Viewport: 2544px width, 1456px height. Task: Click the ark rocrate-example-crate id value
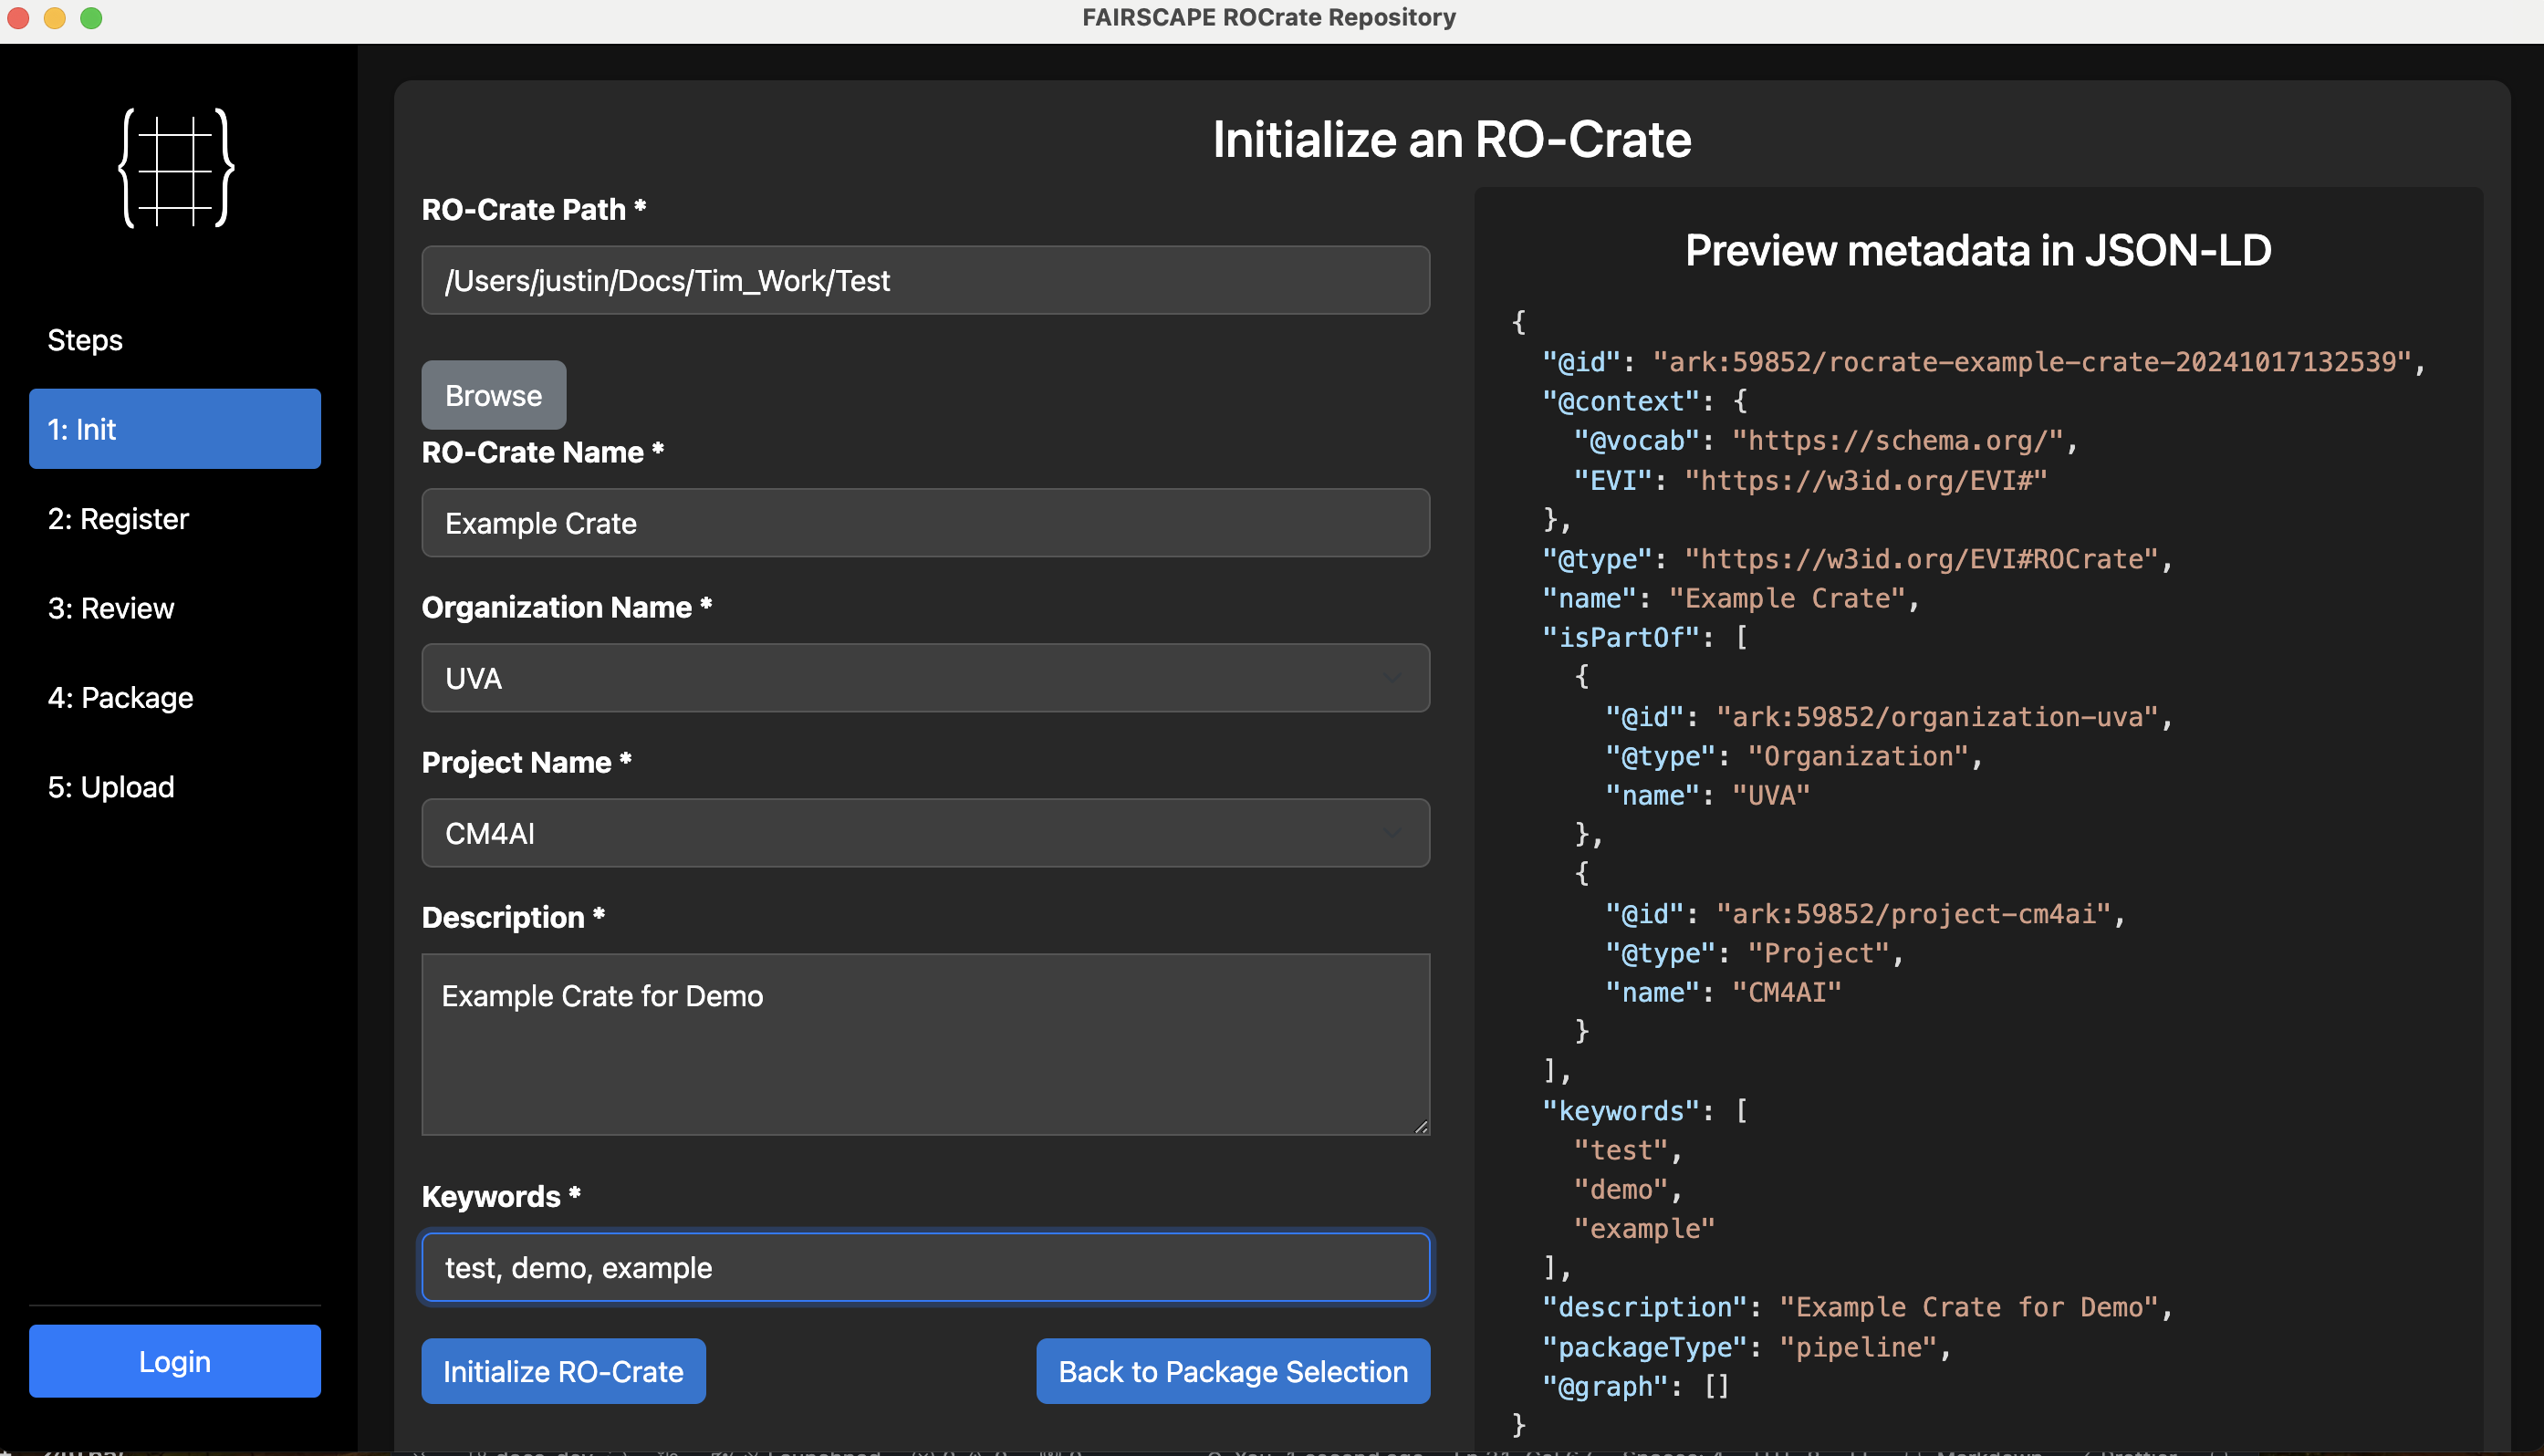click(x=2033, y=362)
